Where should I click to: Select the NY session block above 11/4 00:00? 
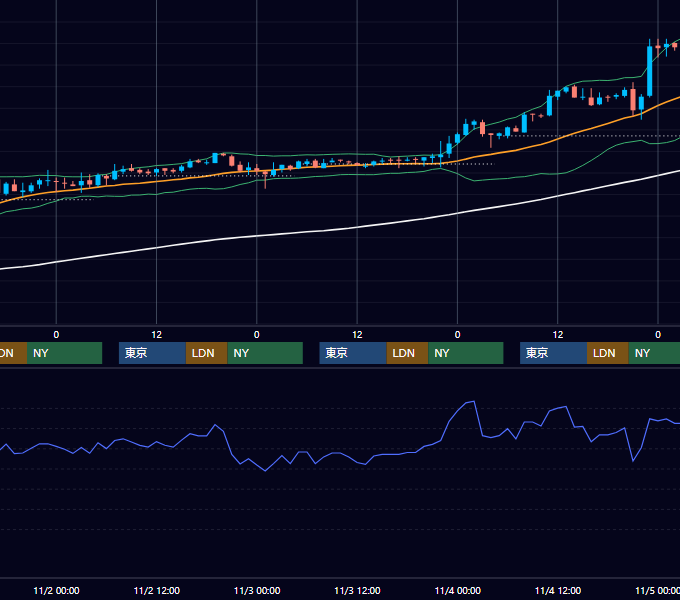[x=466, y=353]
